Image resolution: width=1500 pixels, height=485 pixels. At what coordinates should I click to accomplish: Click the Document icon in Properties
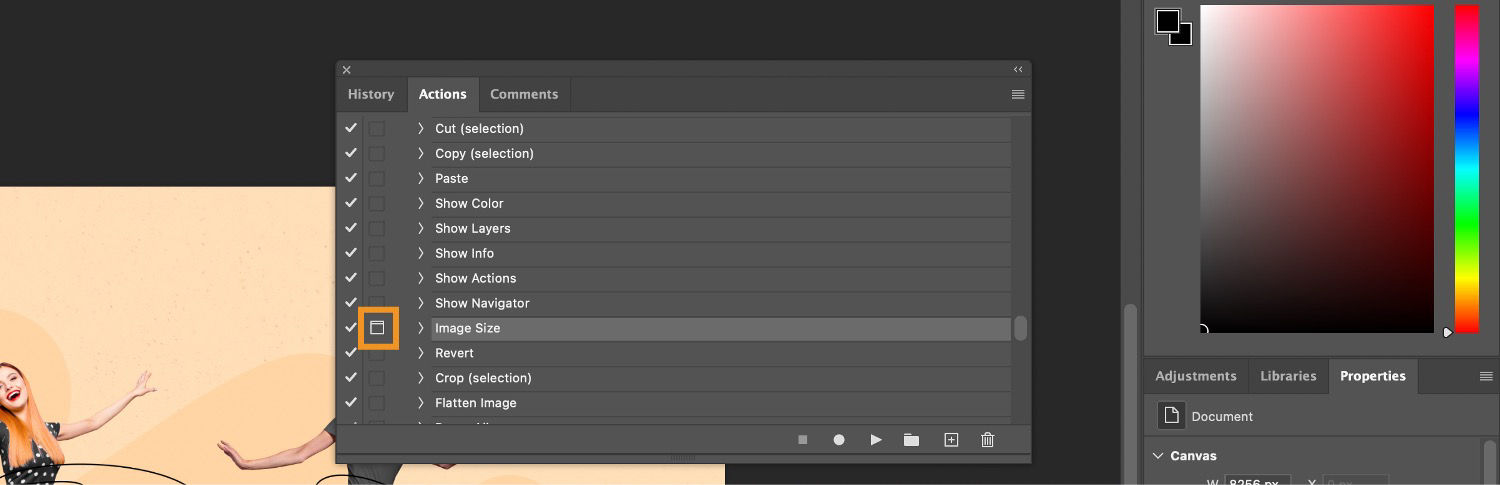coord(1170,416)
